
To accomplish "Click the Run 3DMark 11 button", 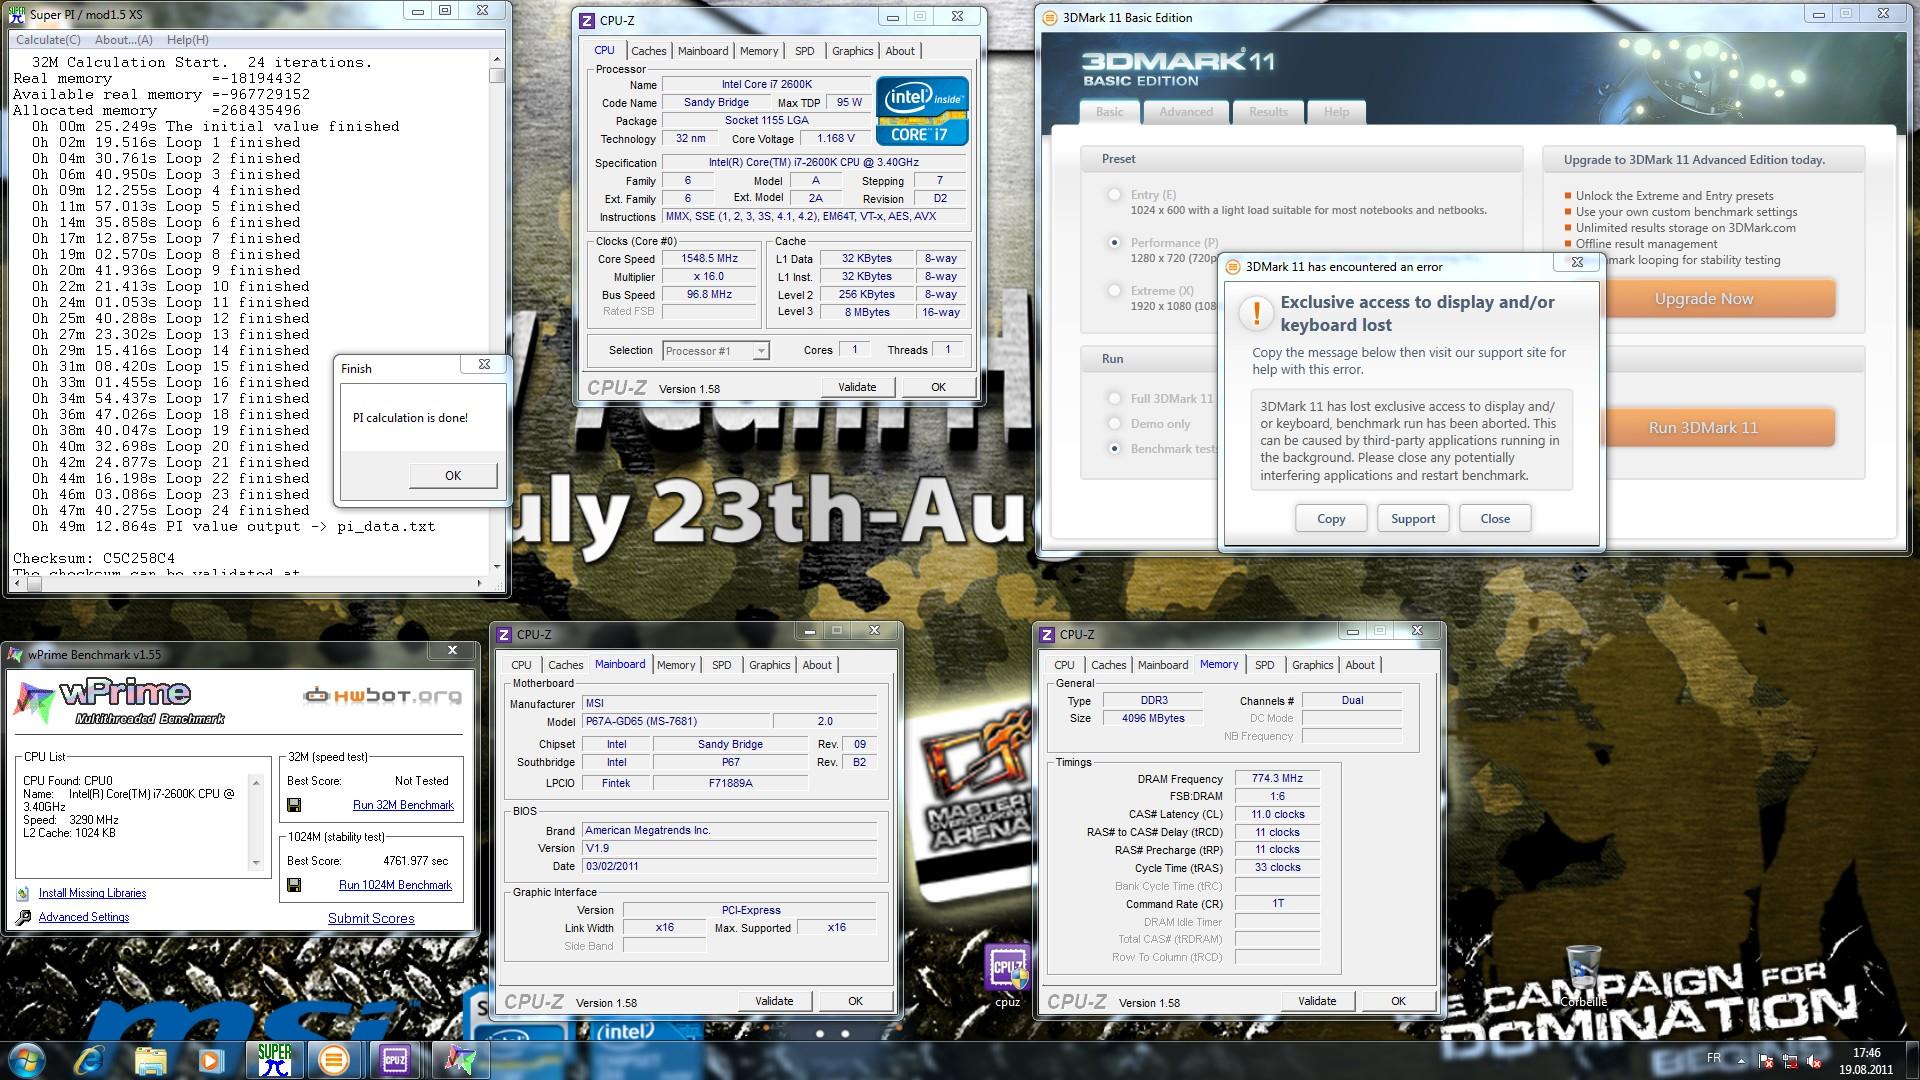I will click(1704, 428).
